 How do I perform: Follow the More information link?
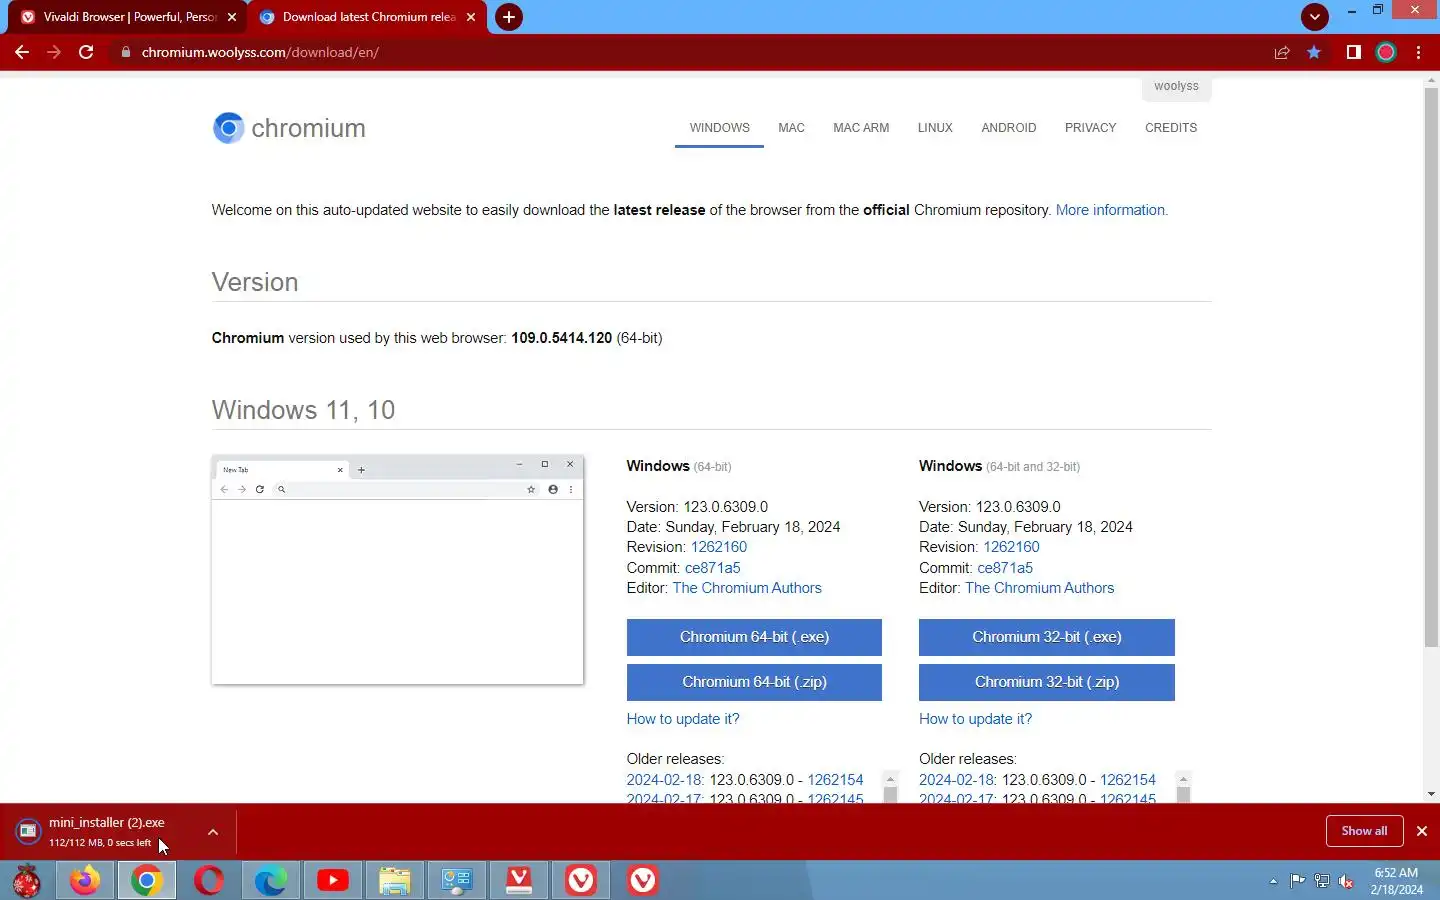1111,210
